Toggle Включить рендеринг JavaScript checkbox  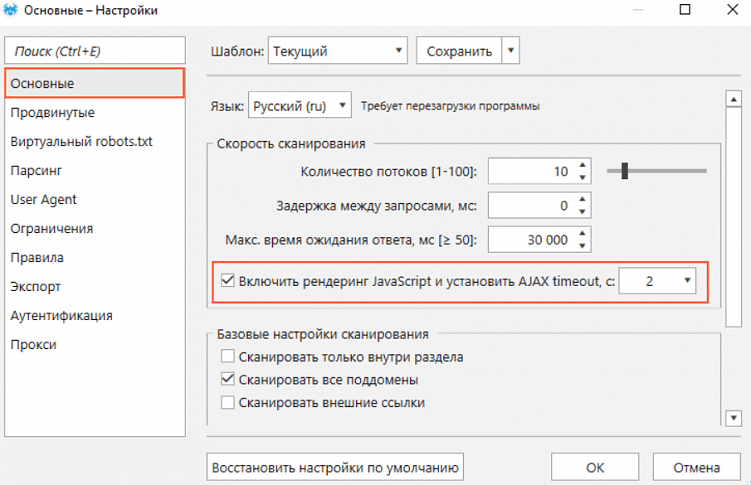pos(228,281)
